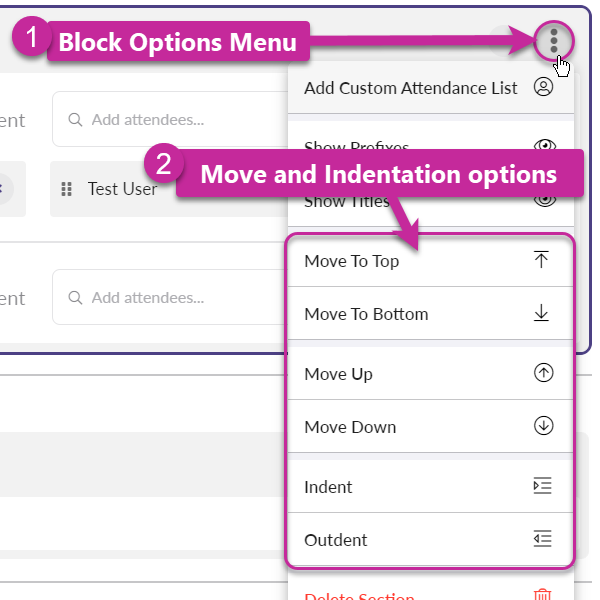Choose Move To Top from menu
The image size is (600, 600).
point(352,261)
